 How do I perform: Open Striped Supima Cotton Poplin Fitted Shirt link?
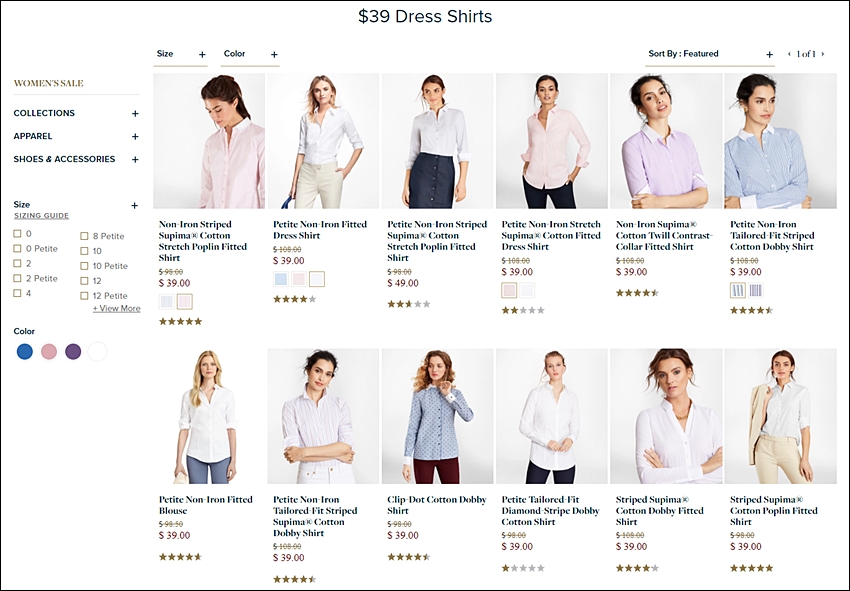click(774, 511)
